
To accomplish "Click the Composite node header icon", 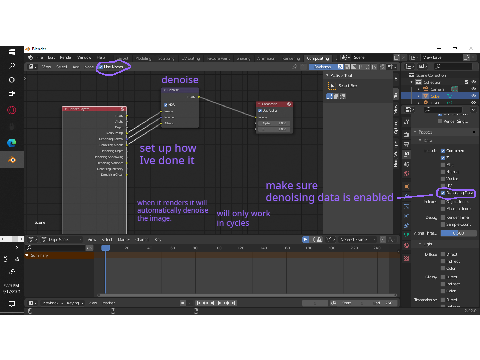I will [289, 104].
